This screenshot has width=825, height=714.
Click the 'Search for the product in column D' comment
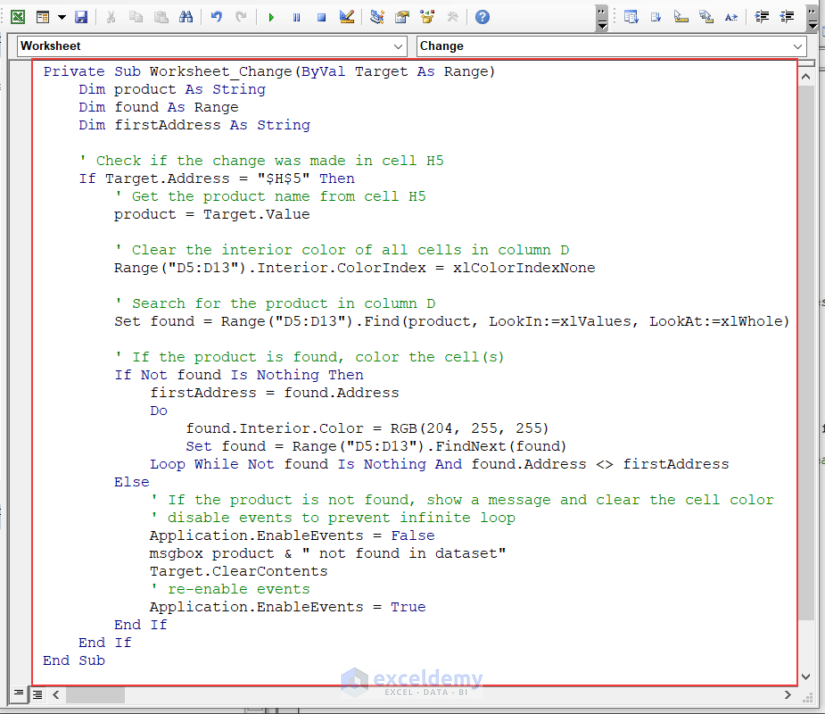pyautogui.click(x=275, y=304)
